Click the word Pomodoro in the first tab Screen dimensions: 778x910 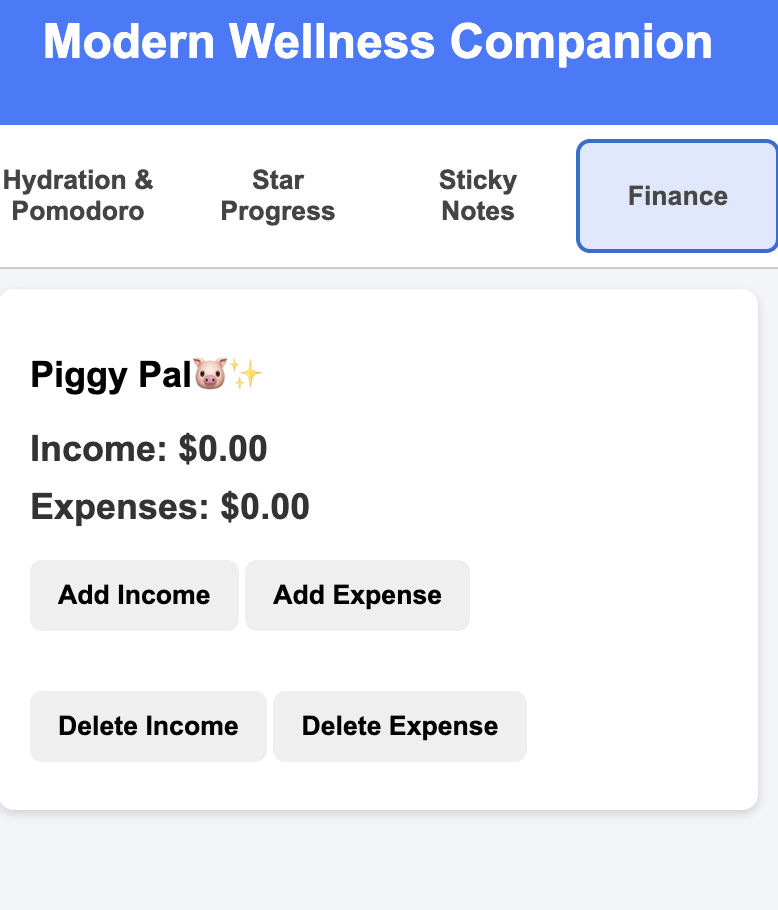[78, 212]
